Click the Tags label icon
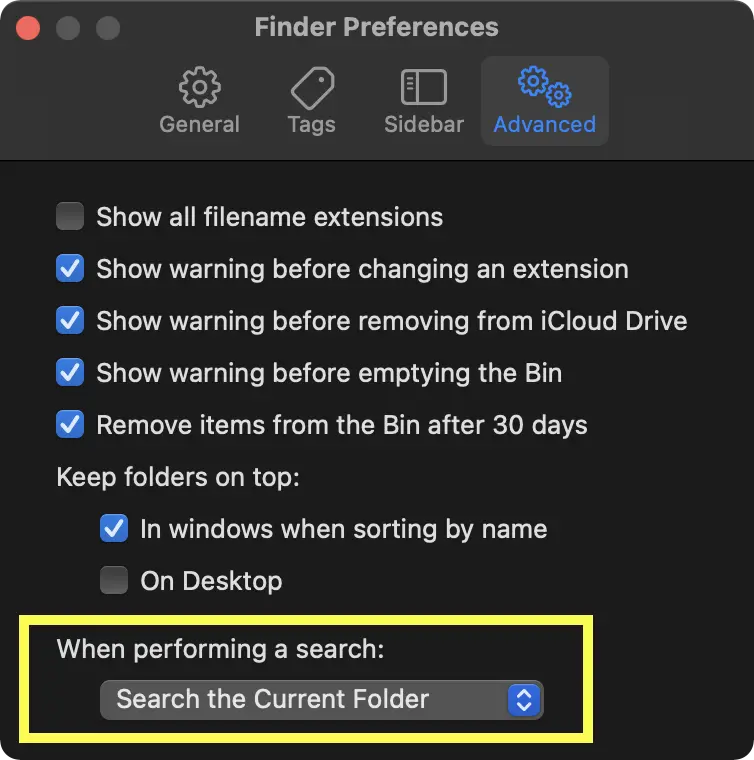Image resolution: width=754 pixels, height=760 pixels. click(312, 88)
